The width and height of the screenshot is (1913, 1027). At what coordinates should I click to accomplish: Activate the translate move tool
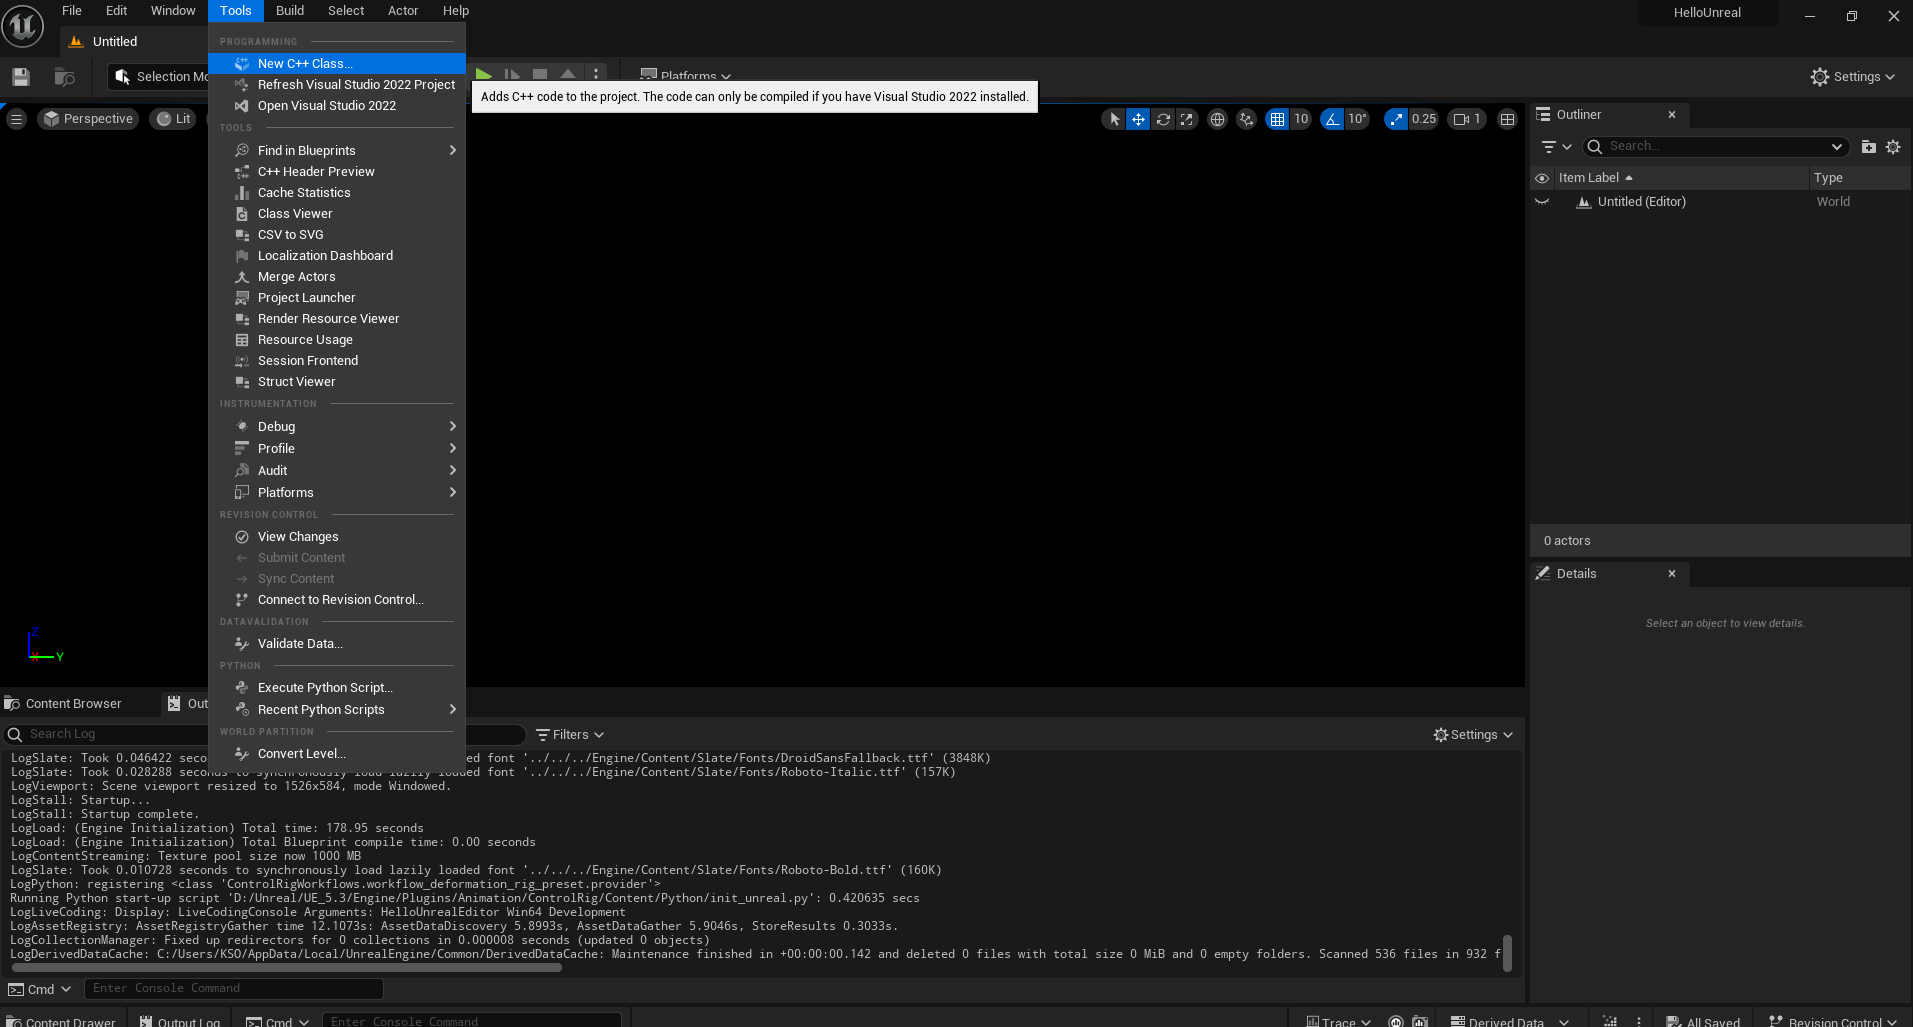pos(1138,119)
